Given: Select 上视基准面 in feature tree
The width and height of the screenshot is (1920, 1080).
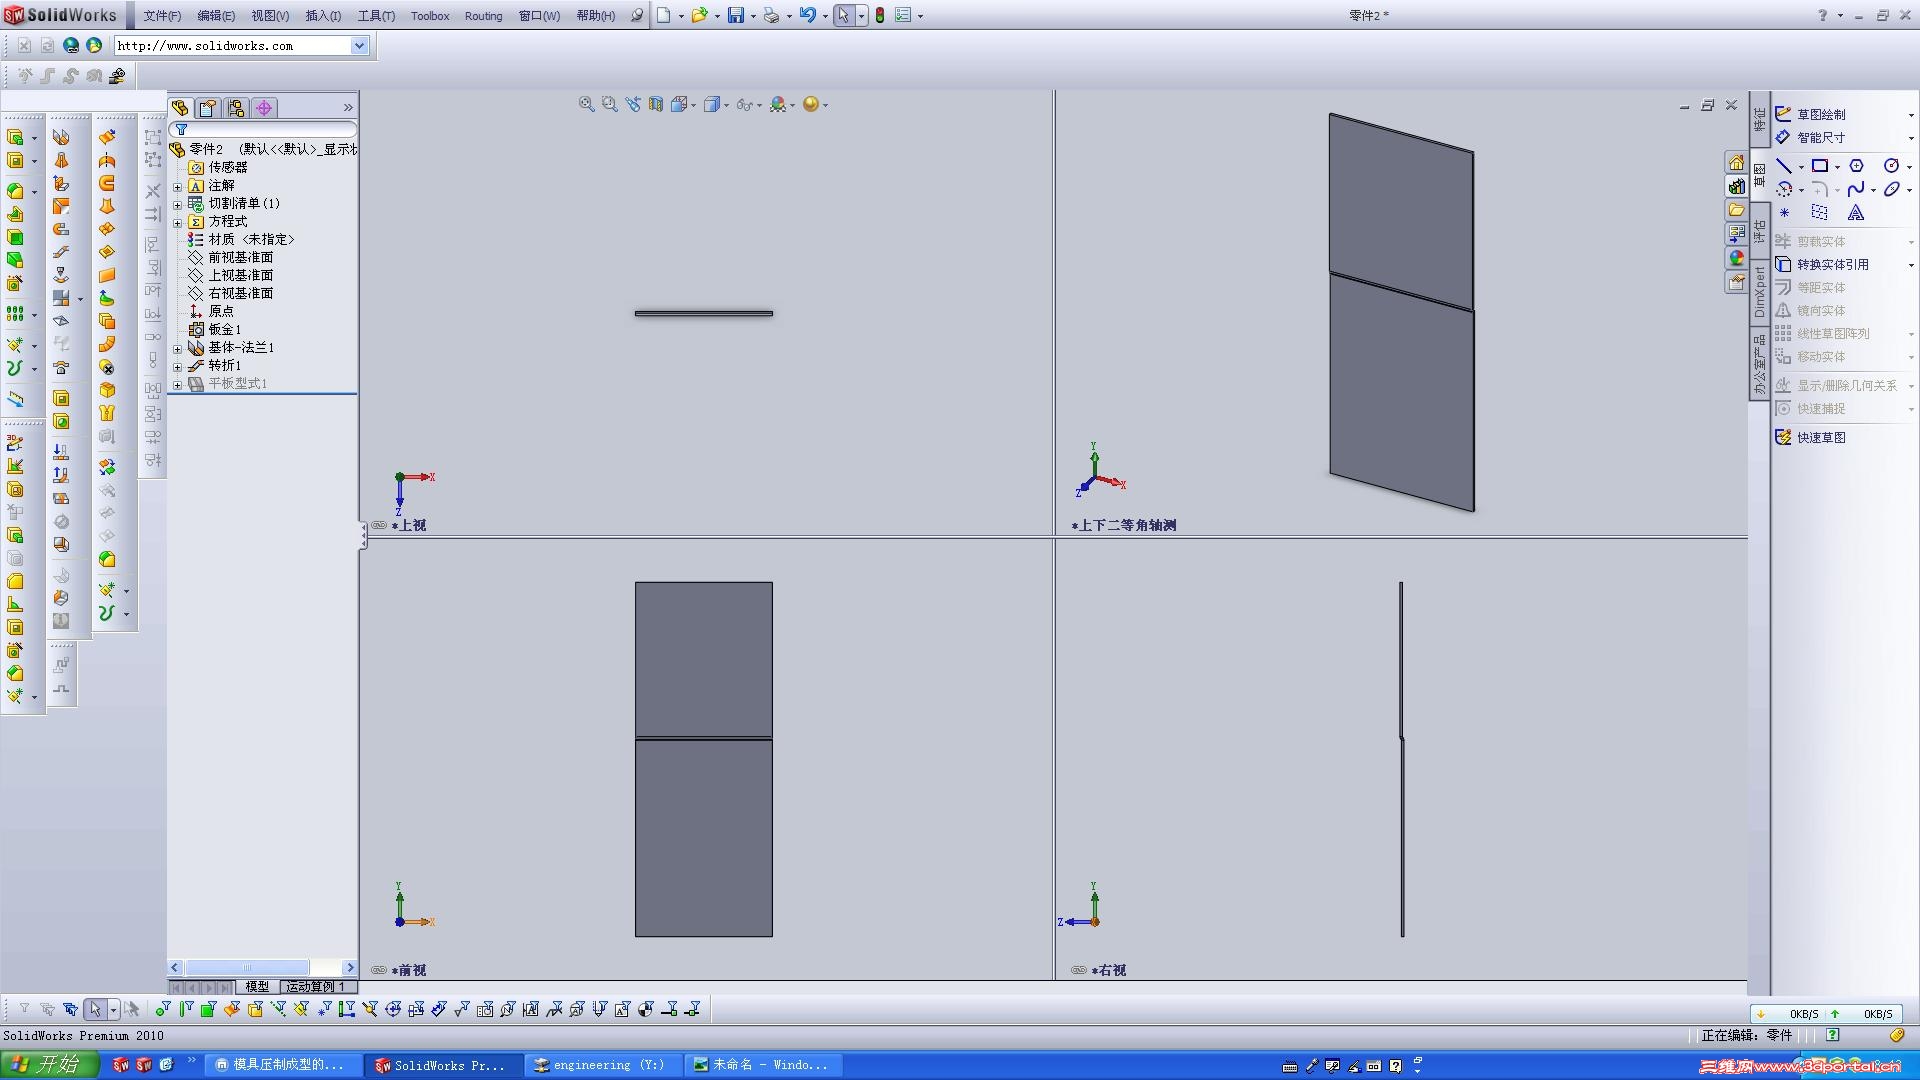Looking at the screenshot, I should click(240, 275).
